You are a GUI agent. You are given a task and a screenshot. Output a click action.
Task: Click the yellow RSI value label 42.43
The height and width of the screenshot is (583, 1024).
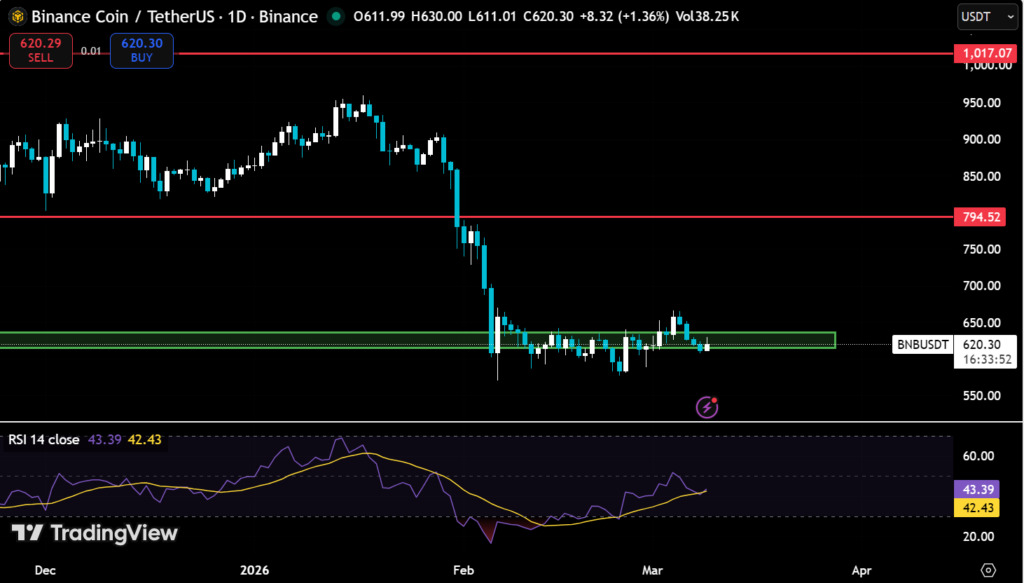click(978, 508)
